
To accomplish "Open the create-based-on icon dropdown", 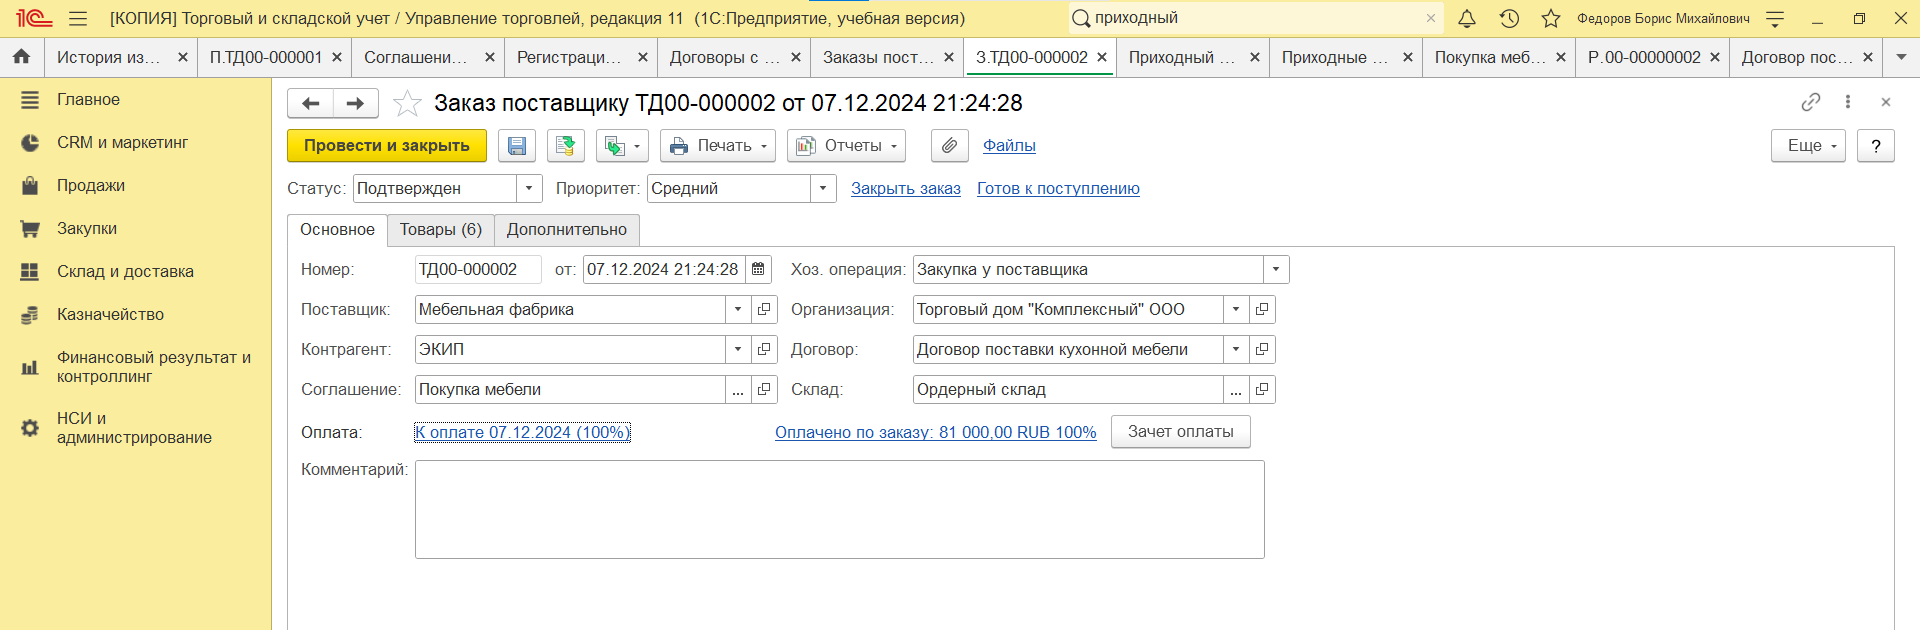I will (x=622, y=146).
